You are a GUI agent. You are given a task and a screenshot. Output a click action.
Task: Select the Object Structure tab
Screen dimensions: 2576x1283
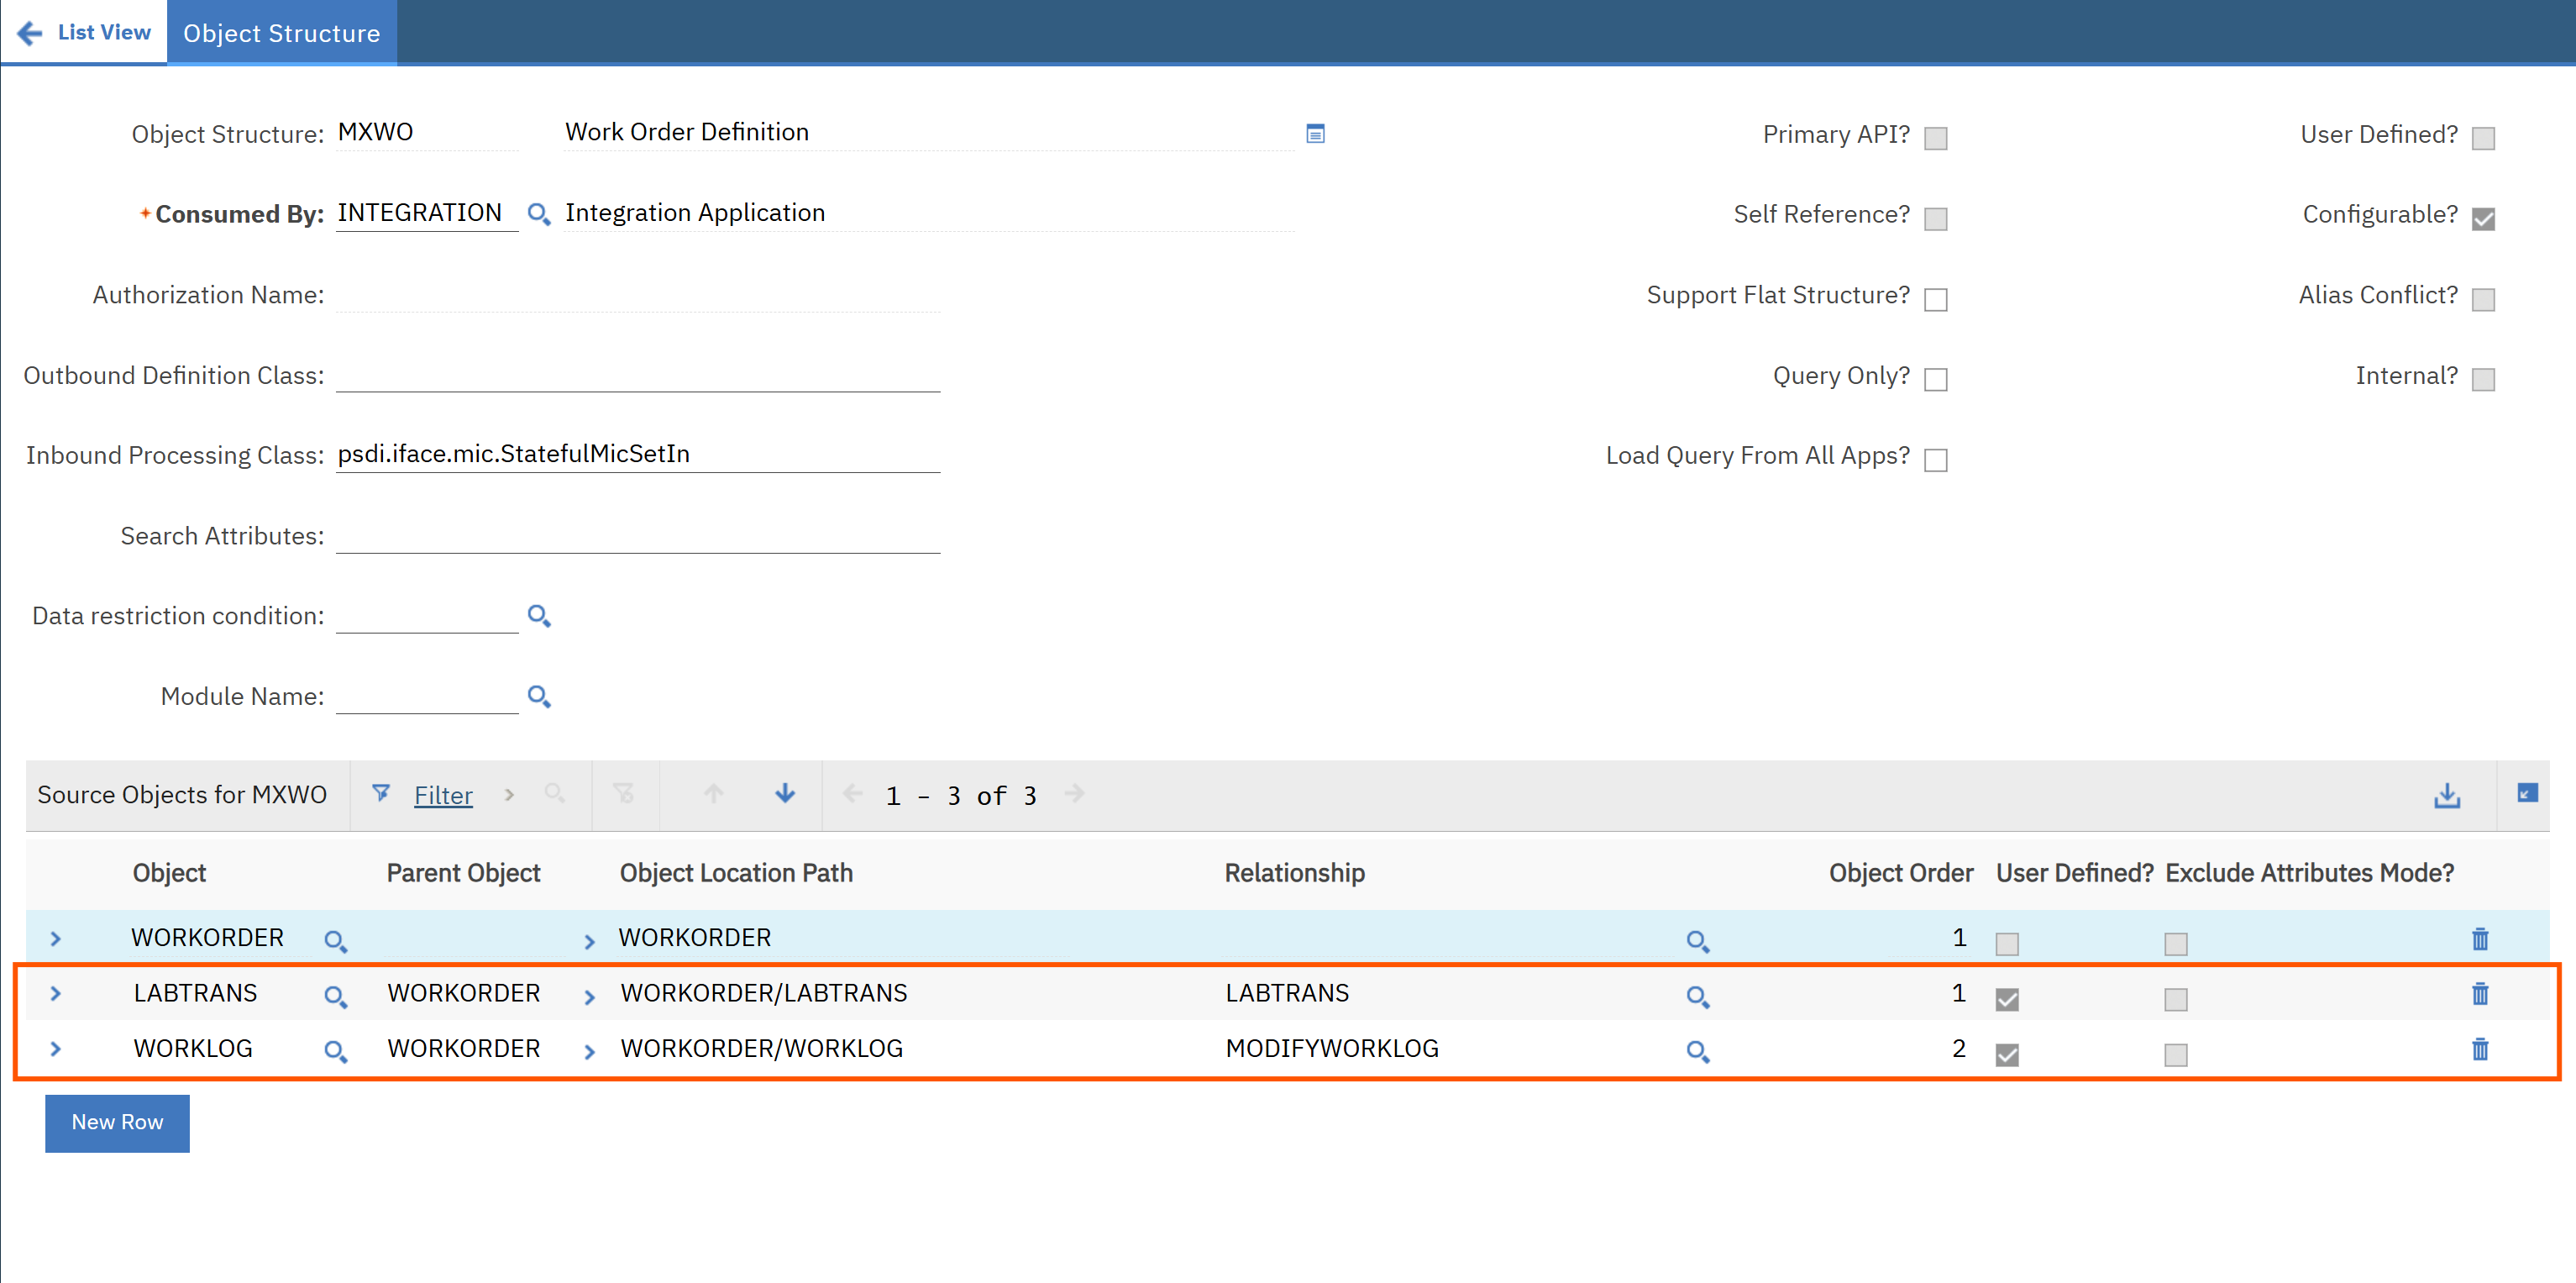click(281, 33)
